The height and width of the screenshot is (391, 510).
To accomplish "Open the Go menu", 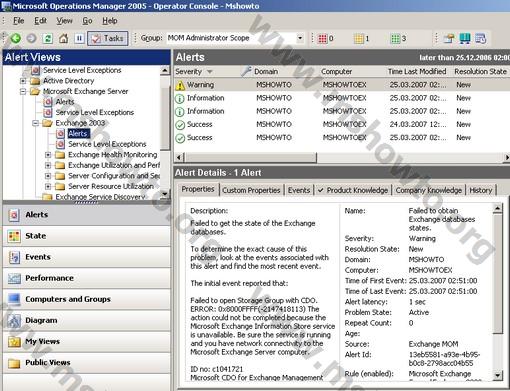I will (x=87, y=21).
